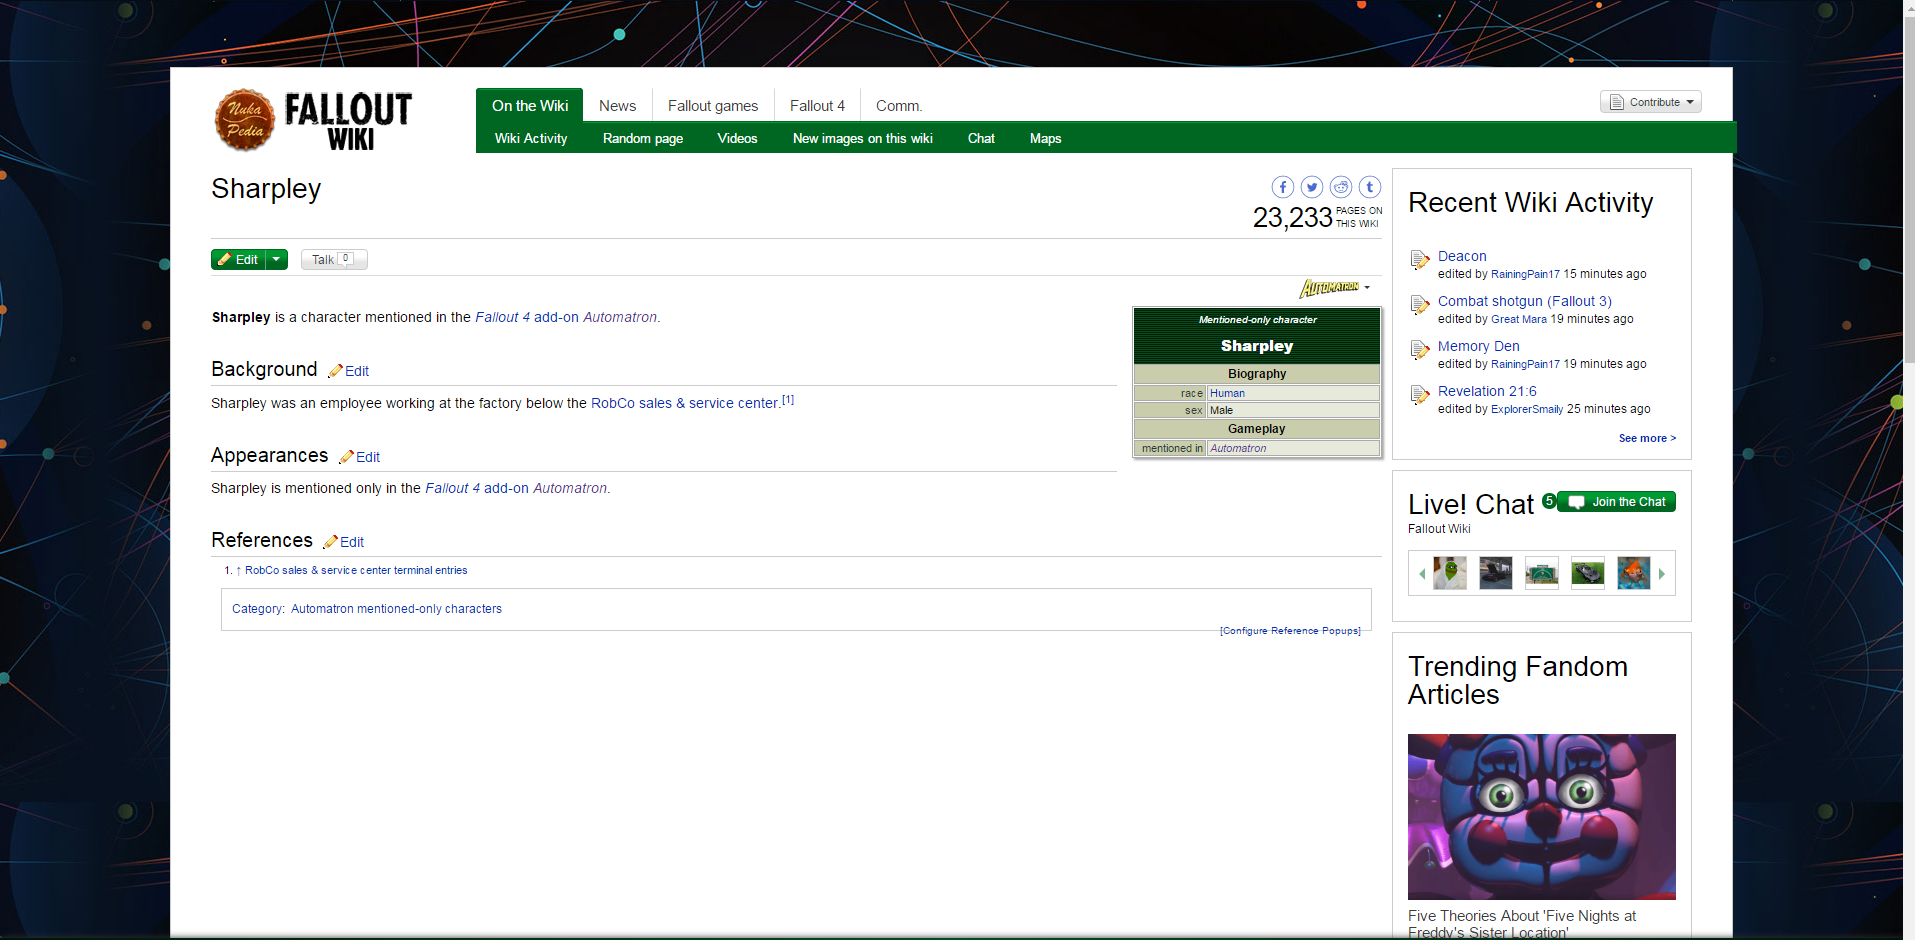This screenshot has height=940, width=1915.
Task: Open Automatron link in infobox
Action: pos(1238,448)
